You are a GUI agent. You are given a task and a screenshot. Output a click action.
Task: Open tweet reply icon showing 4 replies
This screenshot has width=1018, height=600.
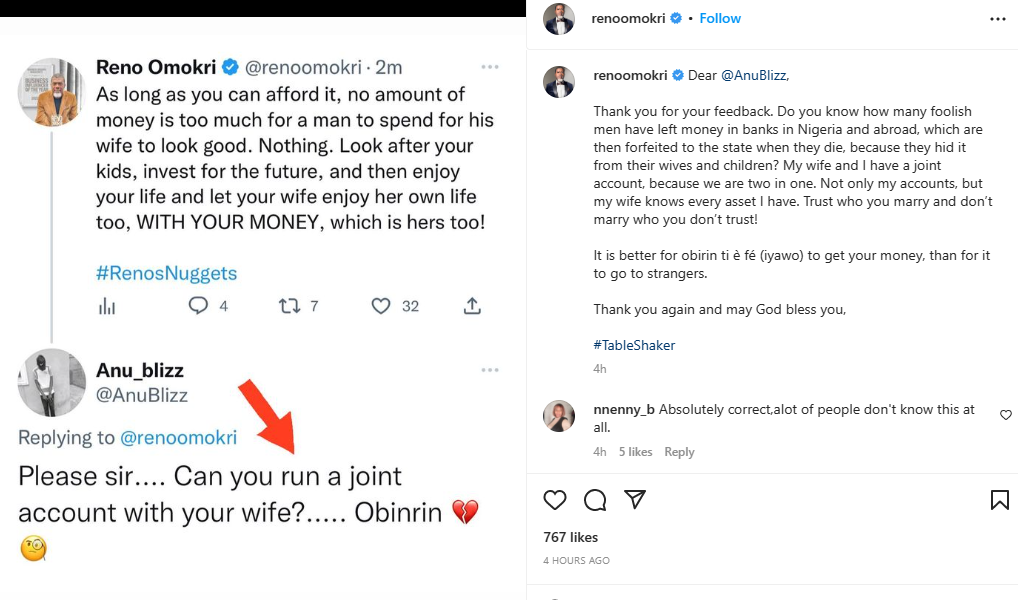(198, 306)
